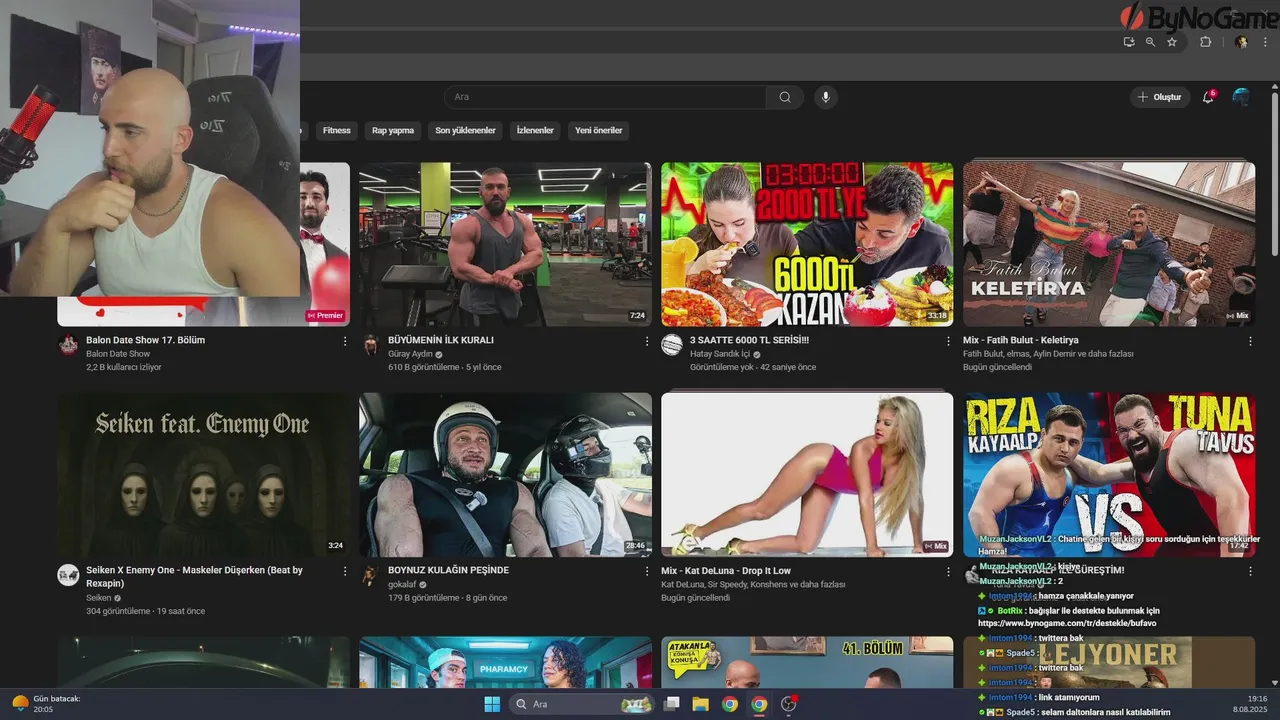Image resolution: width=1280 pixels, height=720 pixels.
Task: Click the Chrome zoom magnifier icon
Action: click(1150, 42)
